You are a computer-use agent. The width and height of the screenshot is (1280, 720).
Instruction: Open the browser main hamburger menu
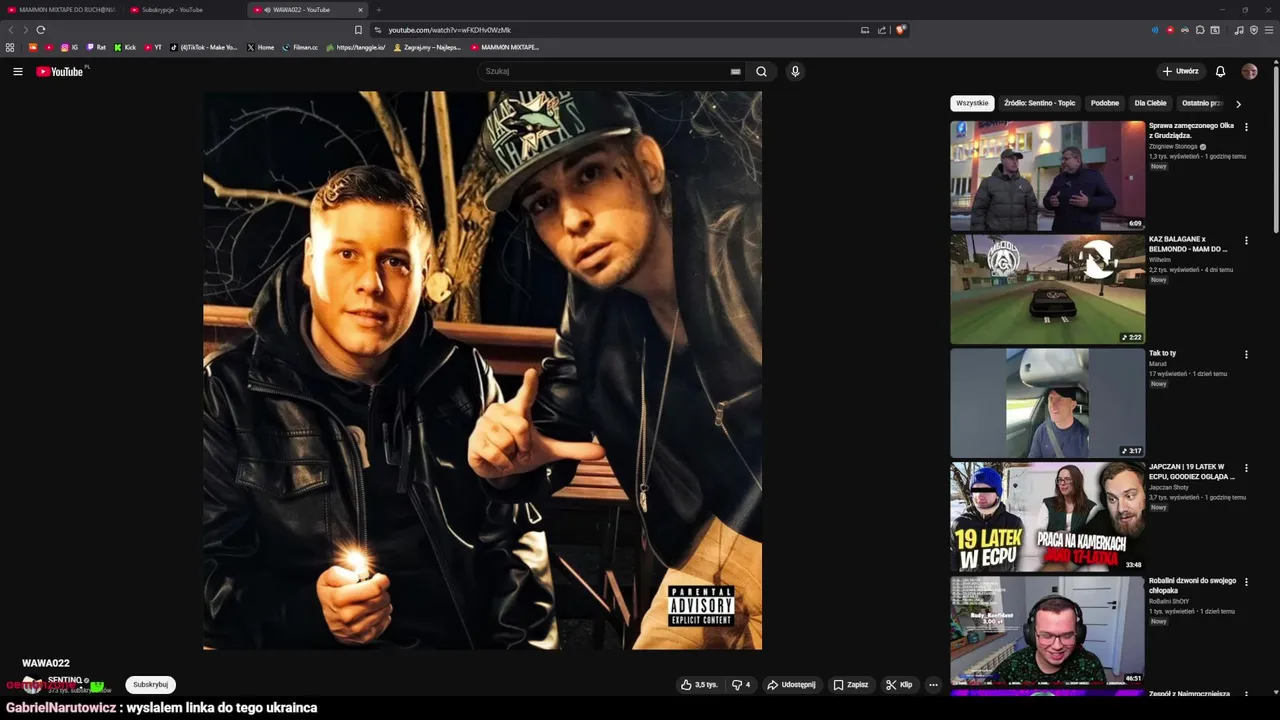[1269, 30]
